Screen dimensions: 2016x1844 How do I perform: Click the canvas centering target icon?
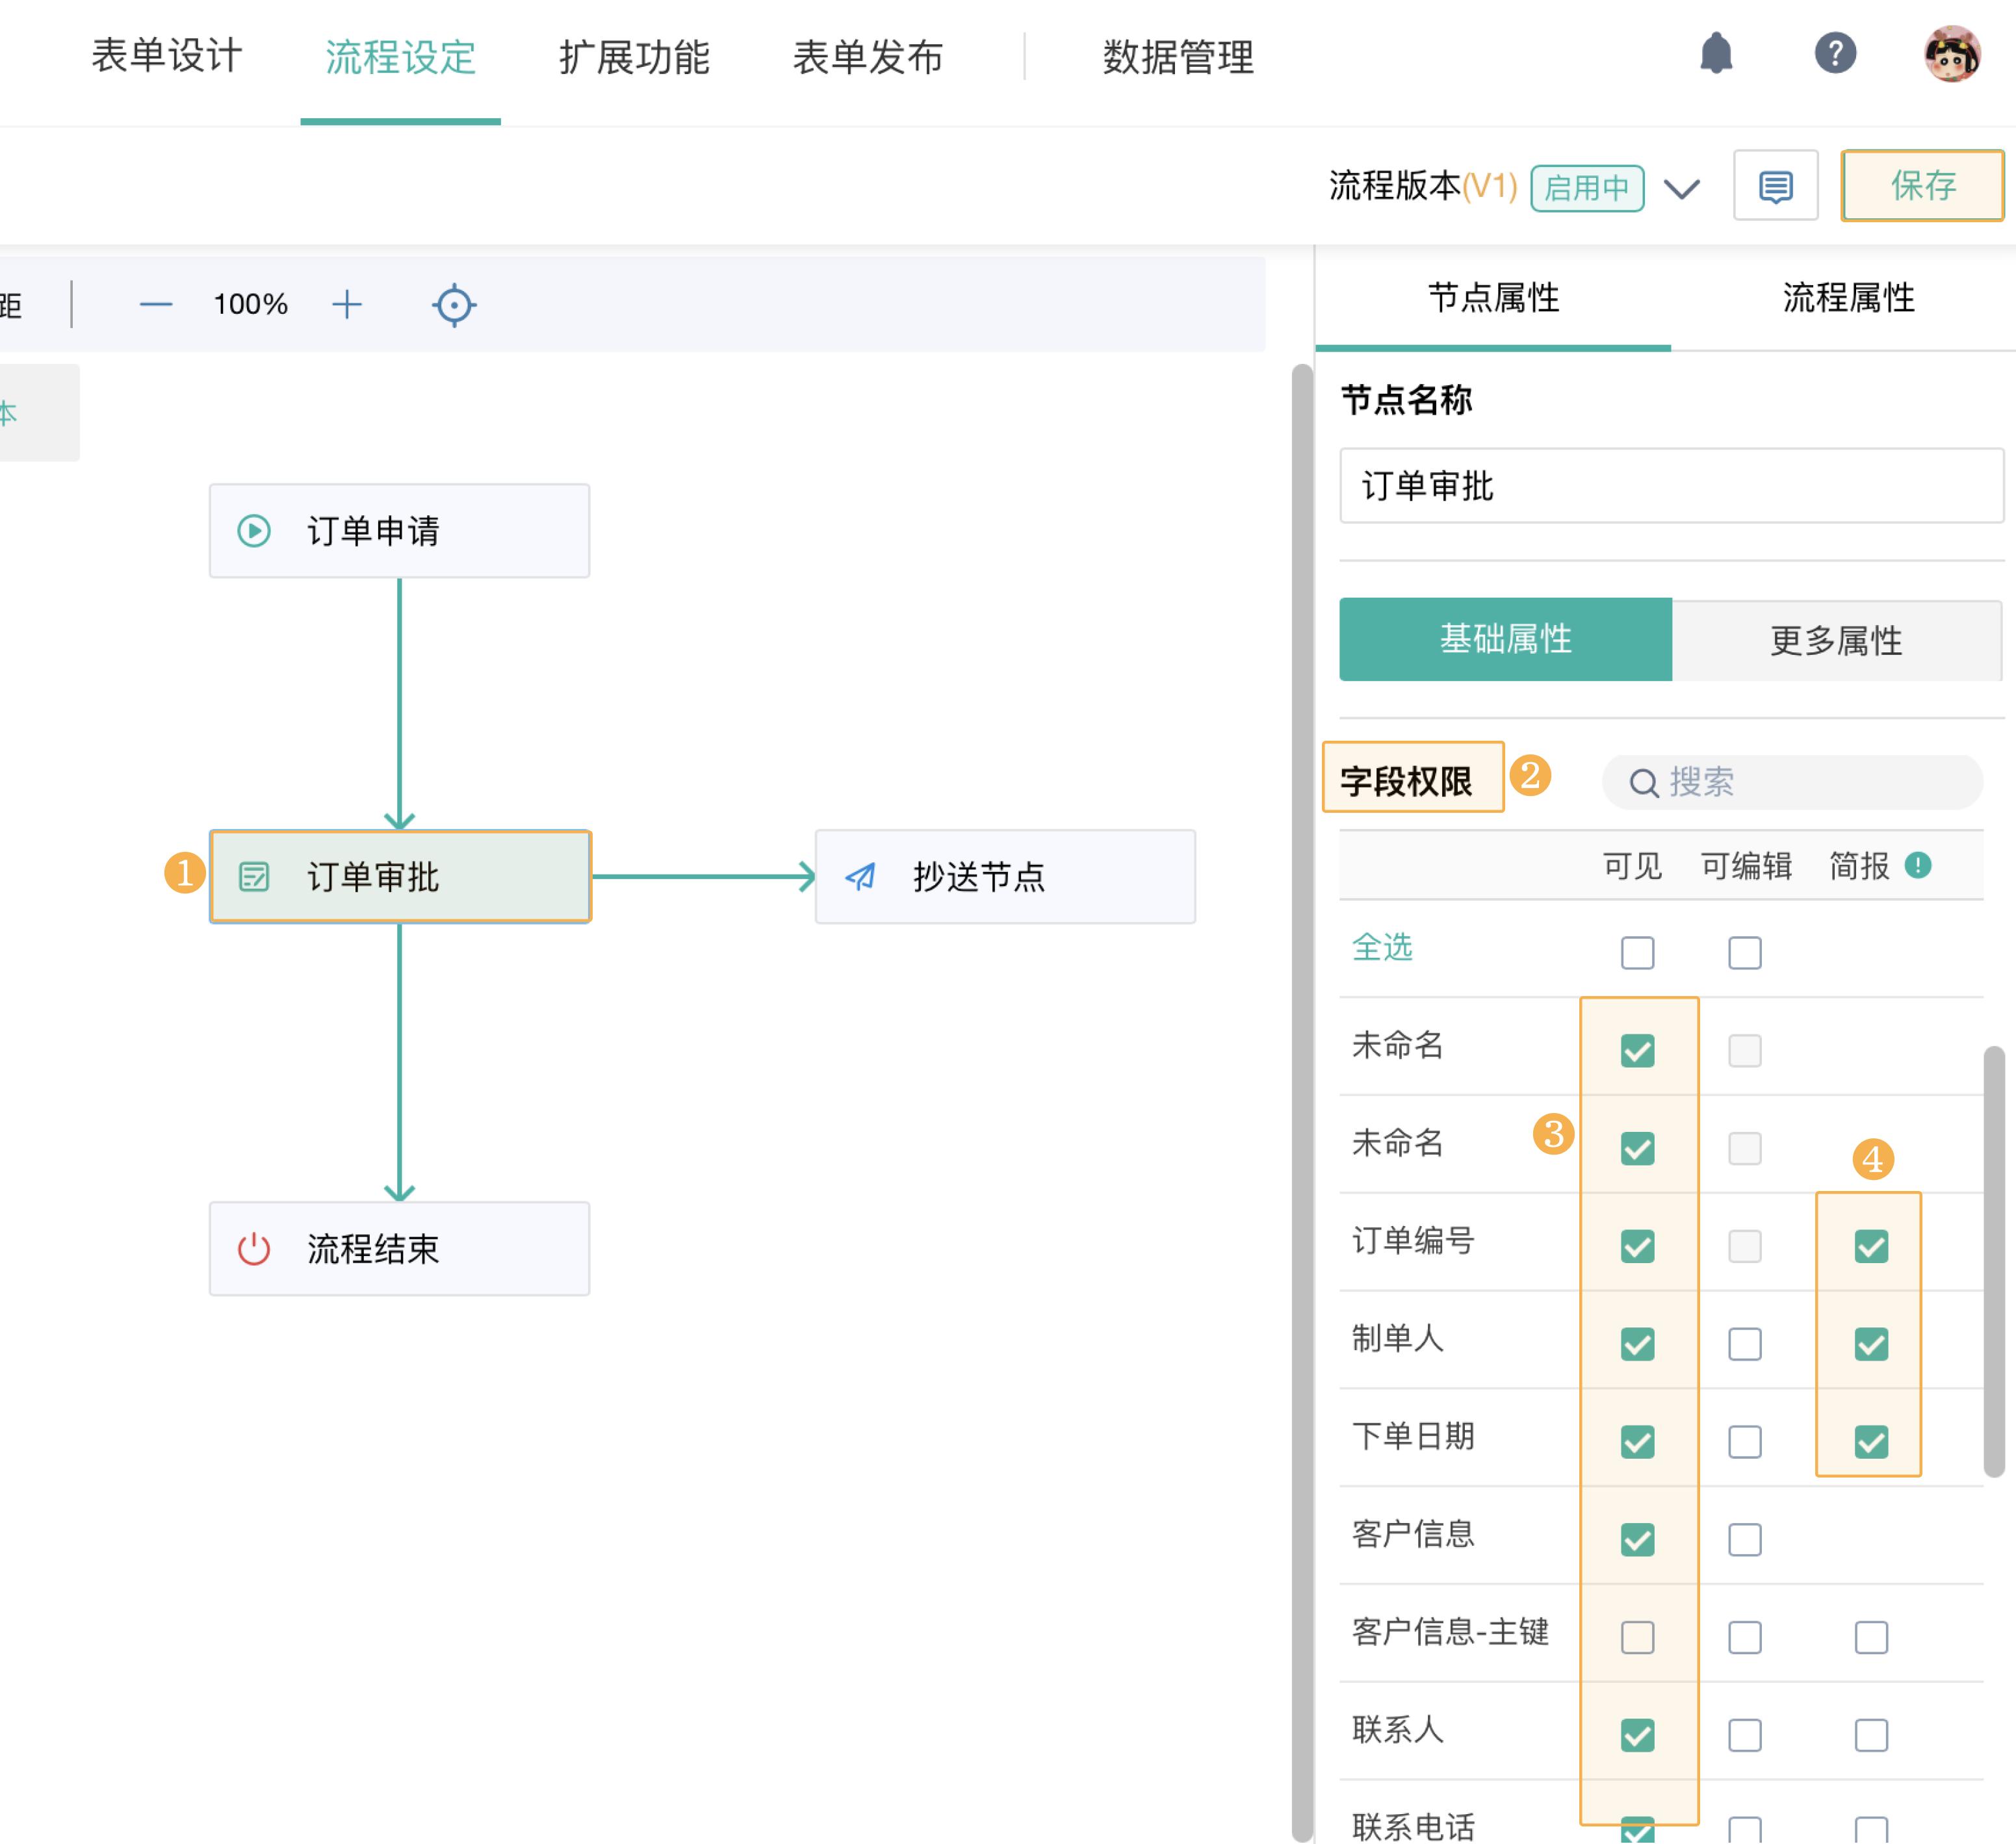click(x=453, y=305)
